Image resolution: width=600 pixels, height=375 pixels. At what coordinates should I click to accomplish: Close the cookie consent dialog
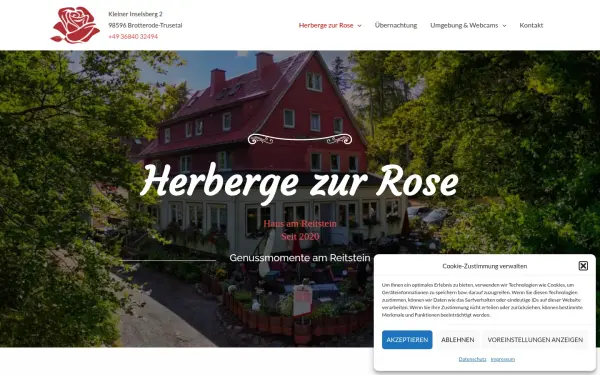(583, 266)
